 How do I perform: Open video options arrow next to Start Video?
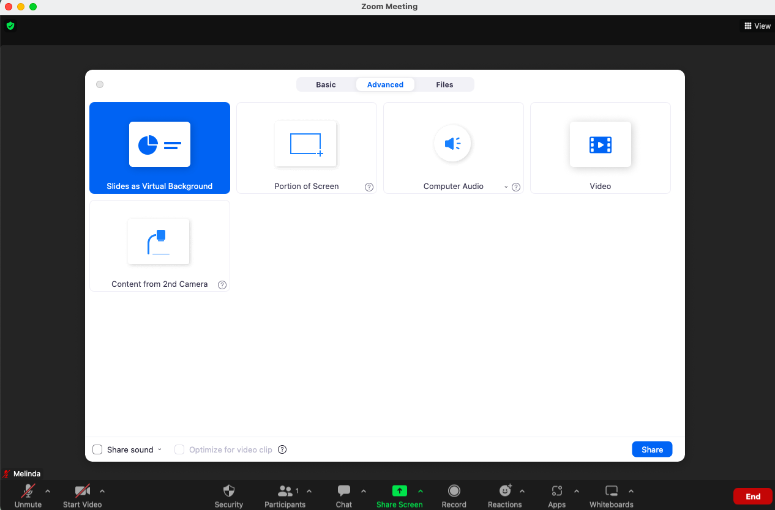coord(102,491)
